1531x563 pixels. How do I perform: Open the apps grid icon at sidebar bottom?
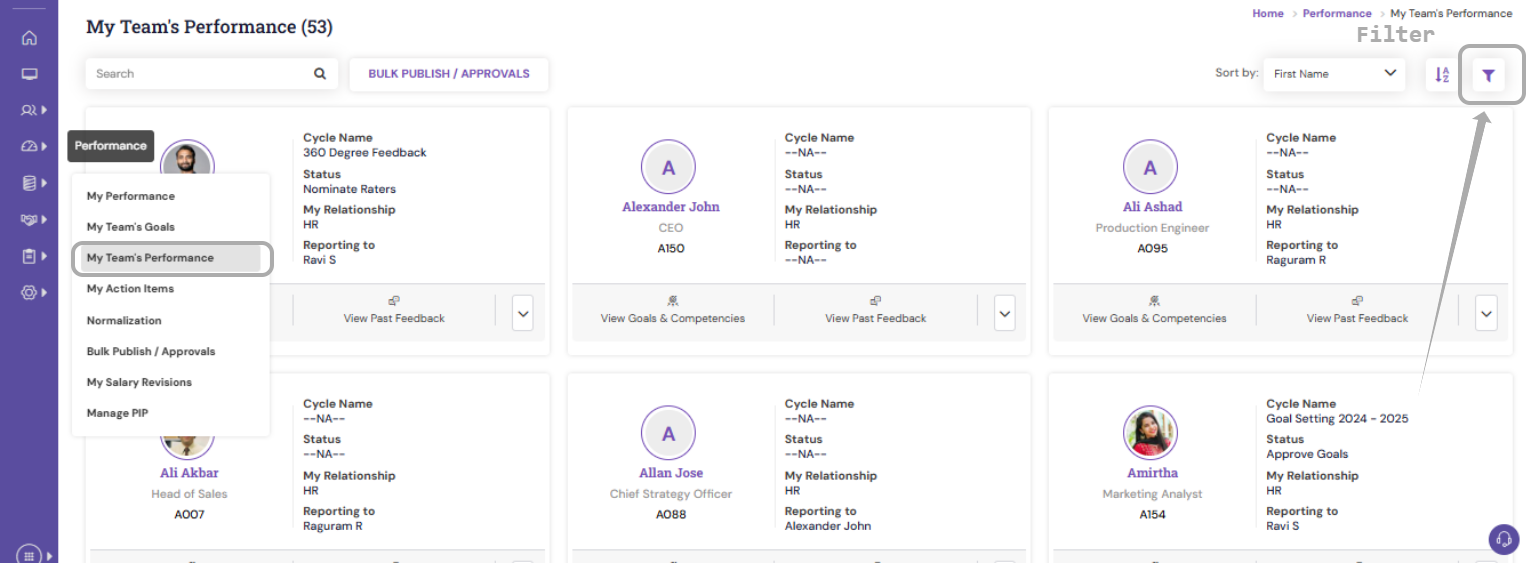[29, 555]
